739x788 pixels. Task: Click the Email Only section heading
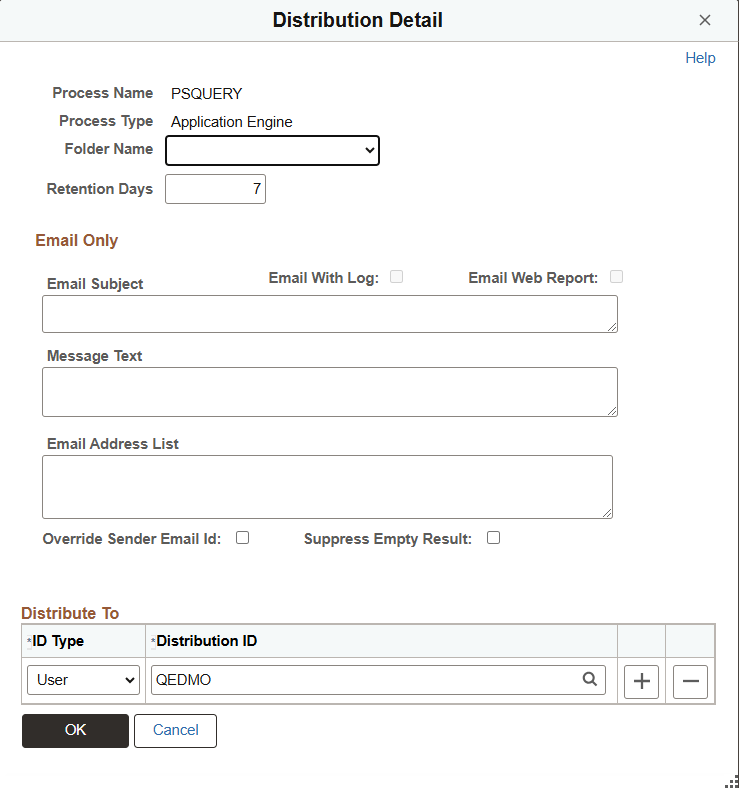tap(76, 240)
